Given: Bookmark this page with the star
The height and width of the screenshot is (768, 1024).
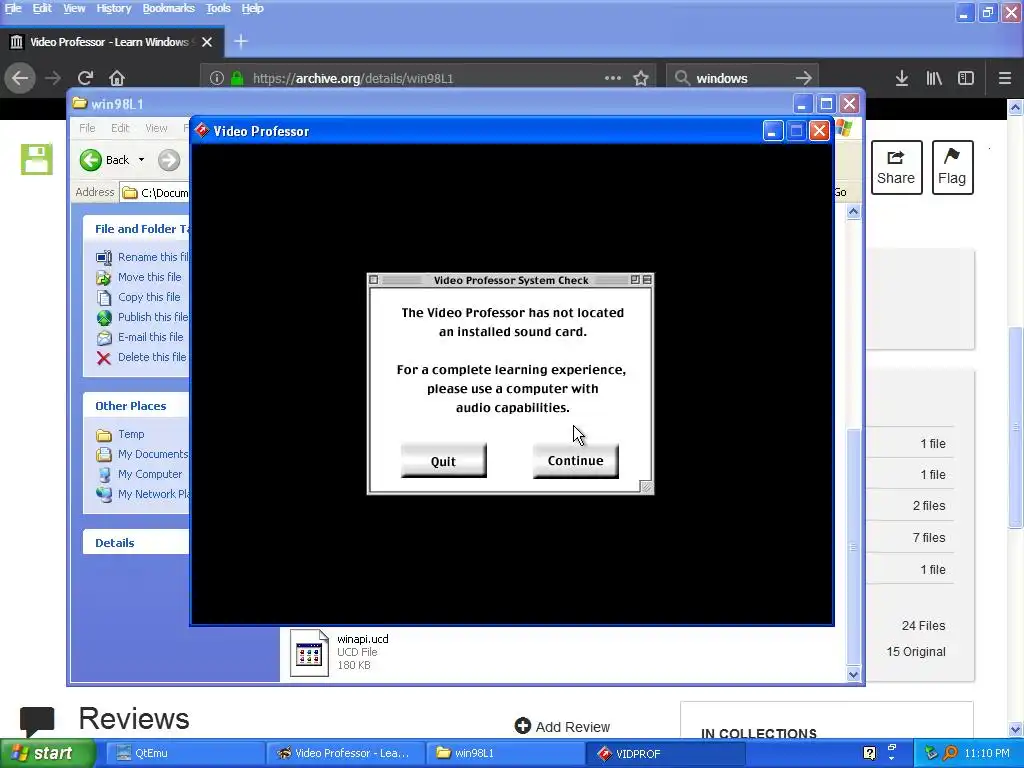Looking at the screenshot, I should [x=641, y=78].
